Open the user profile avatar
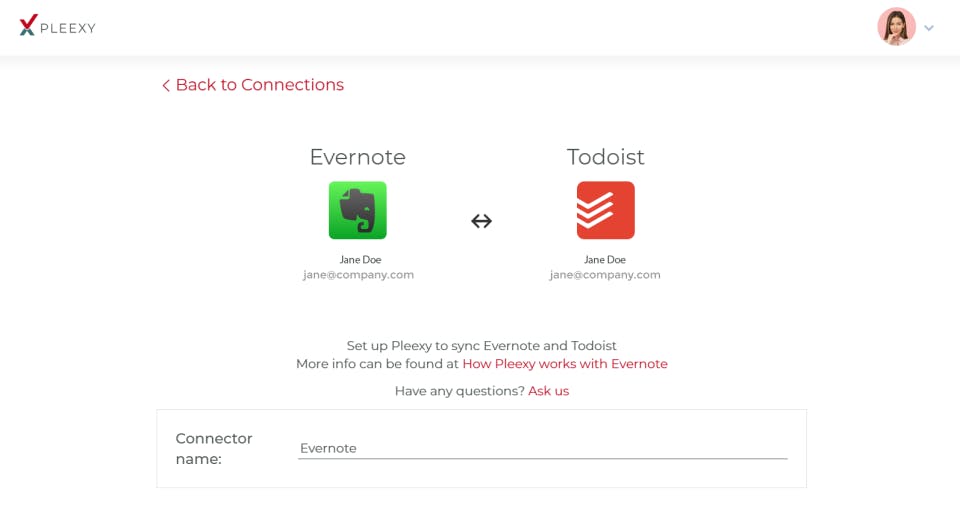The height and width of the screenshot is (505, 960). pyautogui.click(x=896, y=27)
